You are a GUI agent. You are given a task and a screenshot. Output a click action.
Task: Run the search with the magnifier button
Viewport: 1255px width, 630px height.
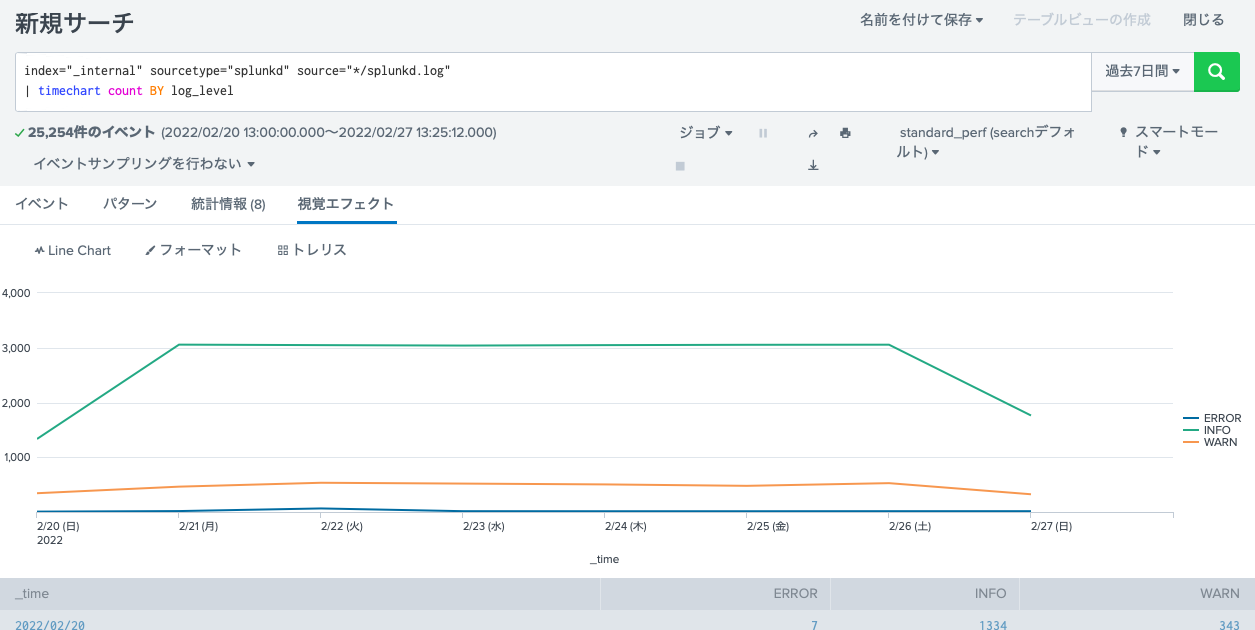[1216, 71]
